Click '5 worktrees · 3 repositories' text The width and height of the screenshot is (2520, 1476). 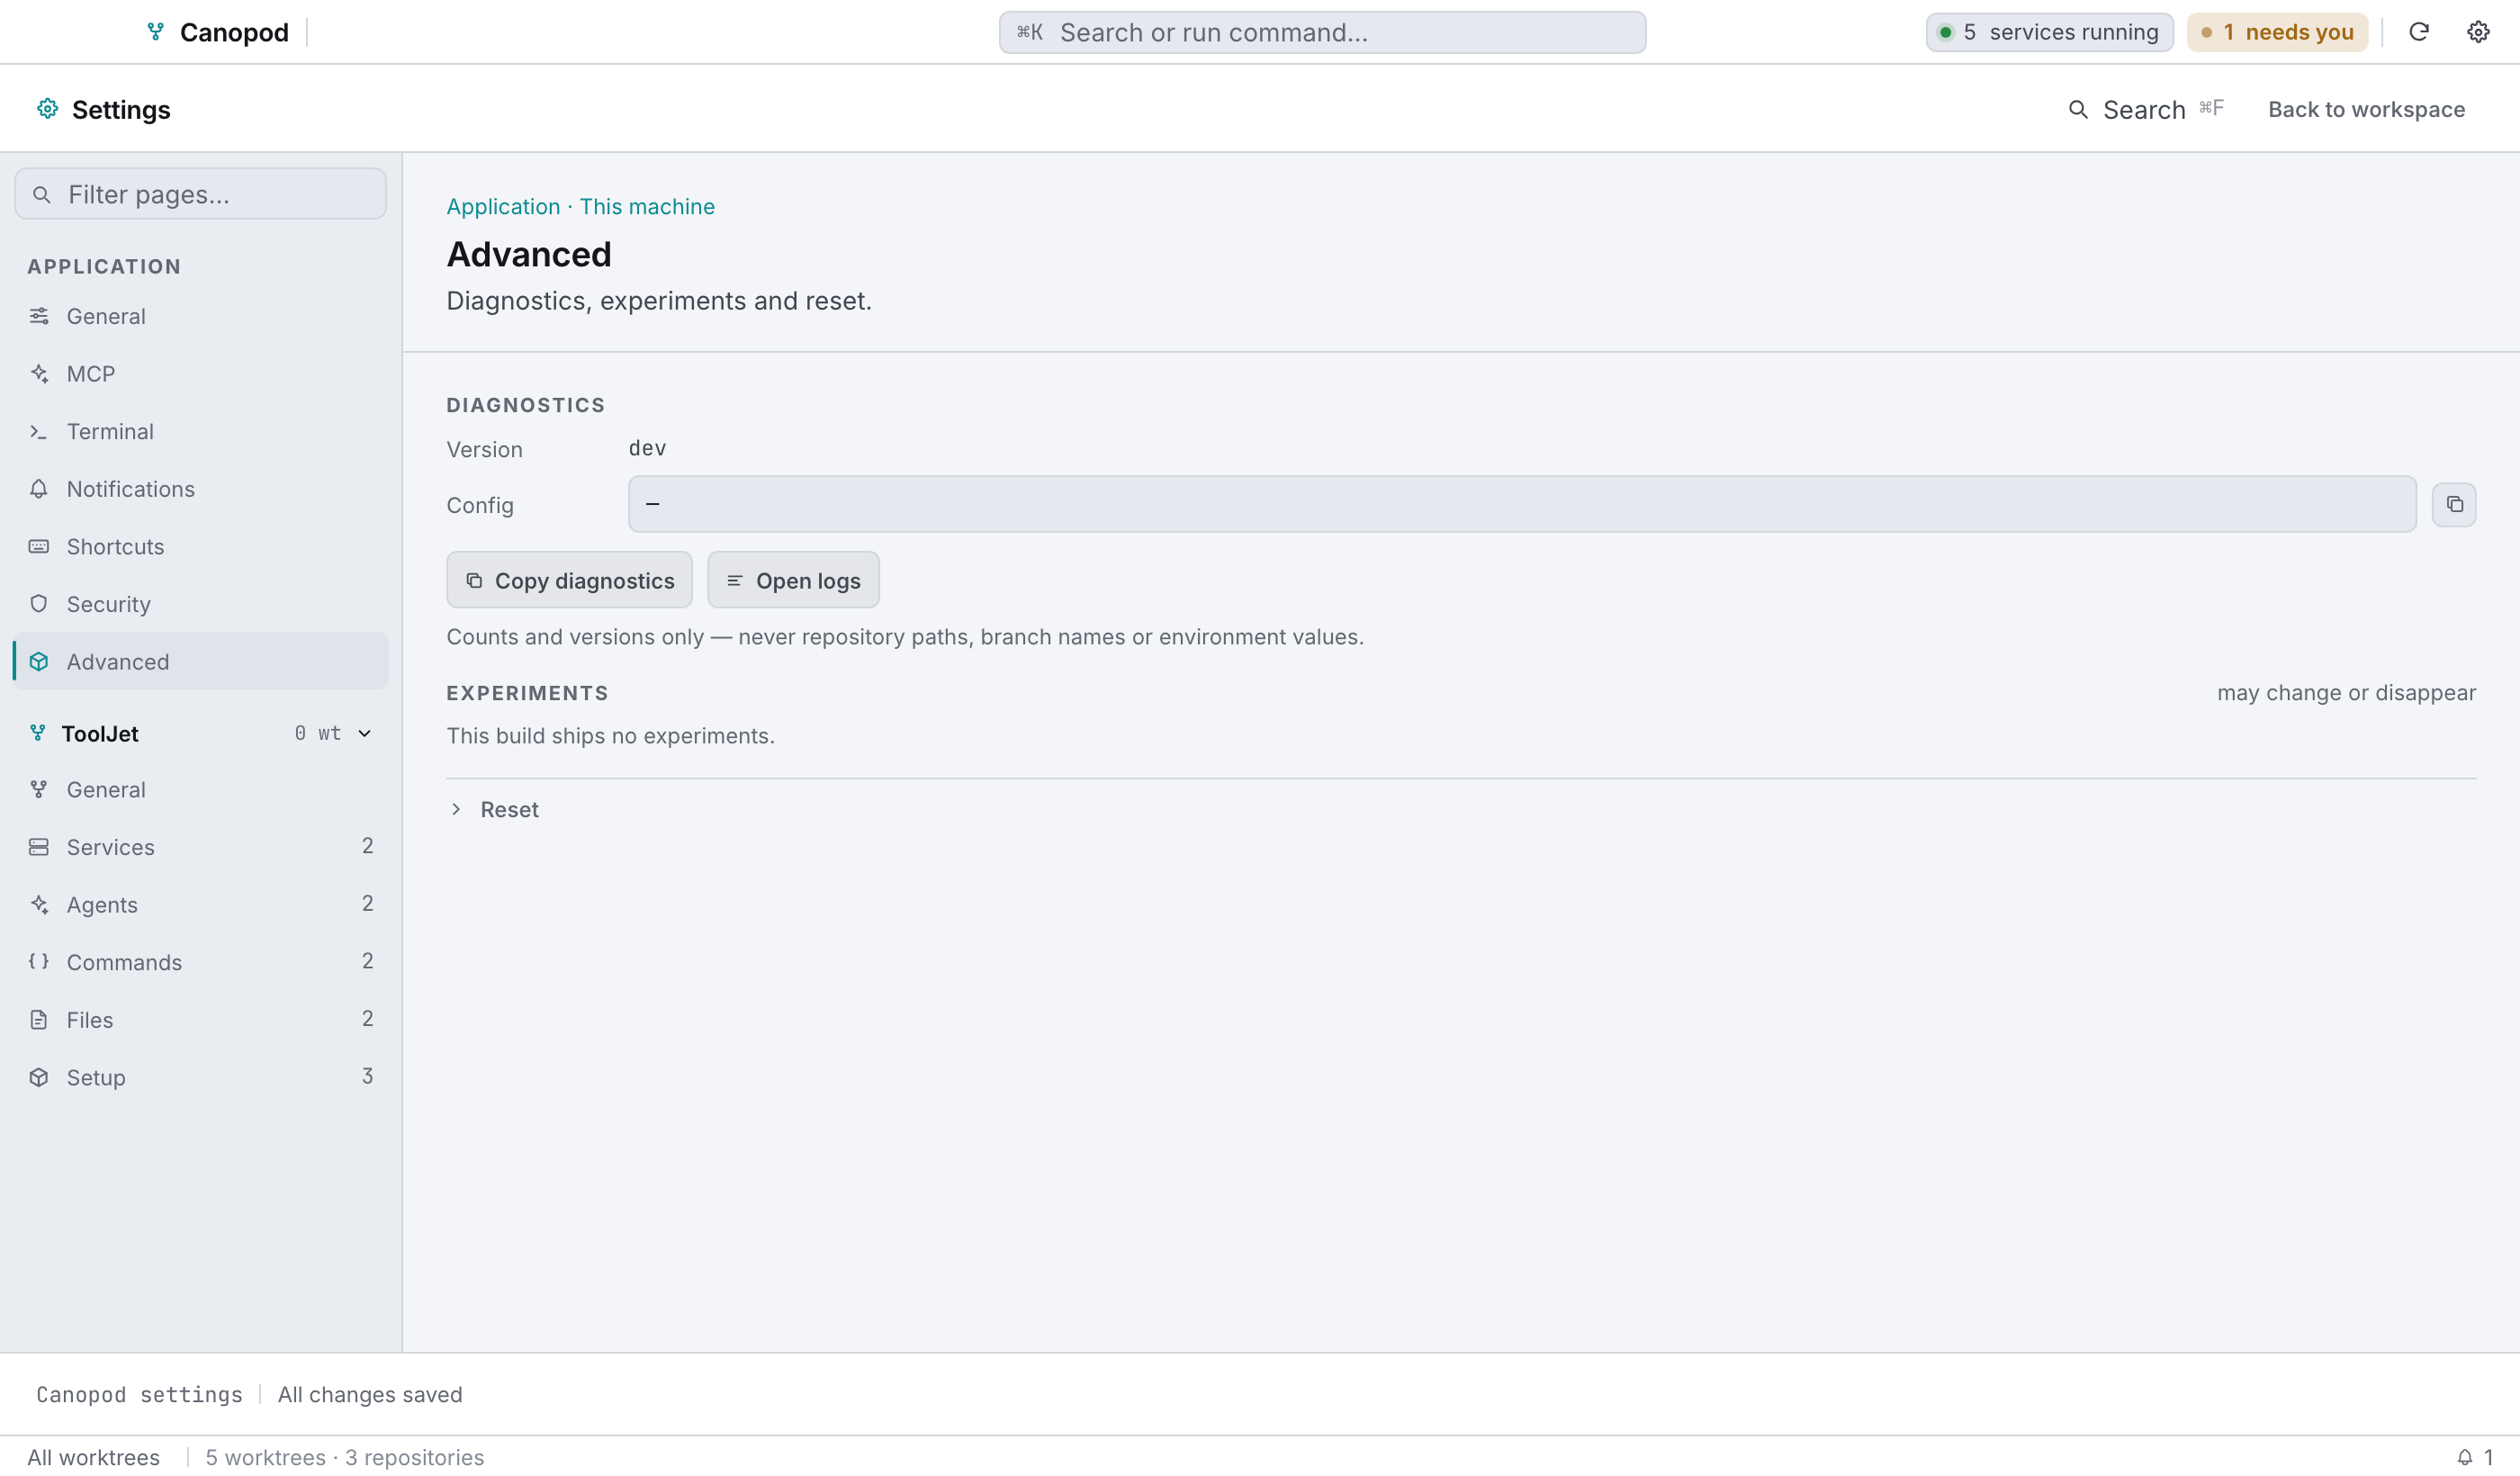point(345,1457)
